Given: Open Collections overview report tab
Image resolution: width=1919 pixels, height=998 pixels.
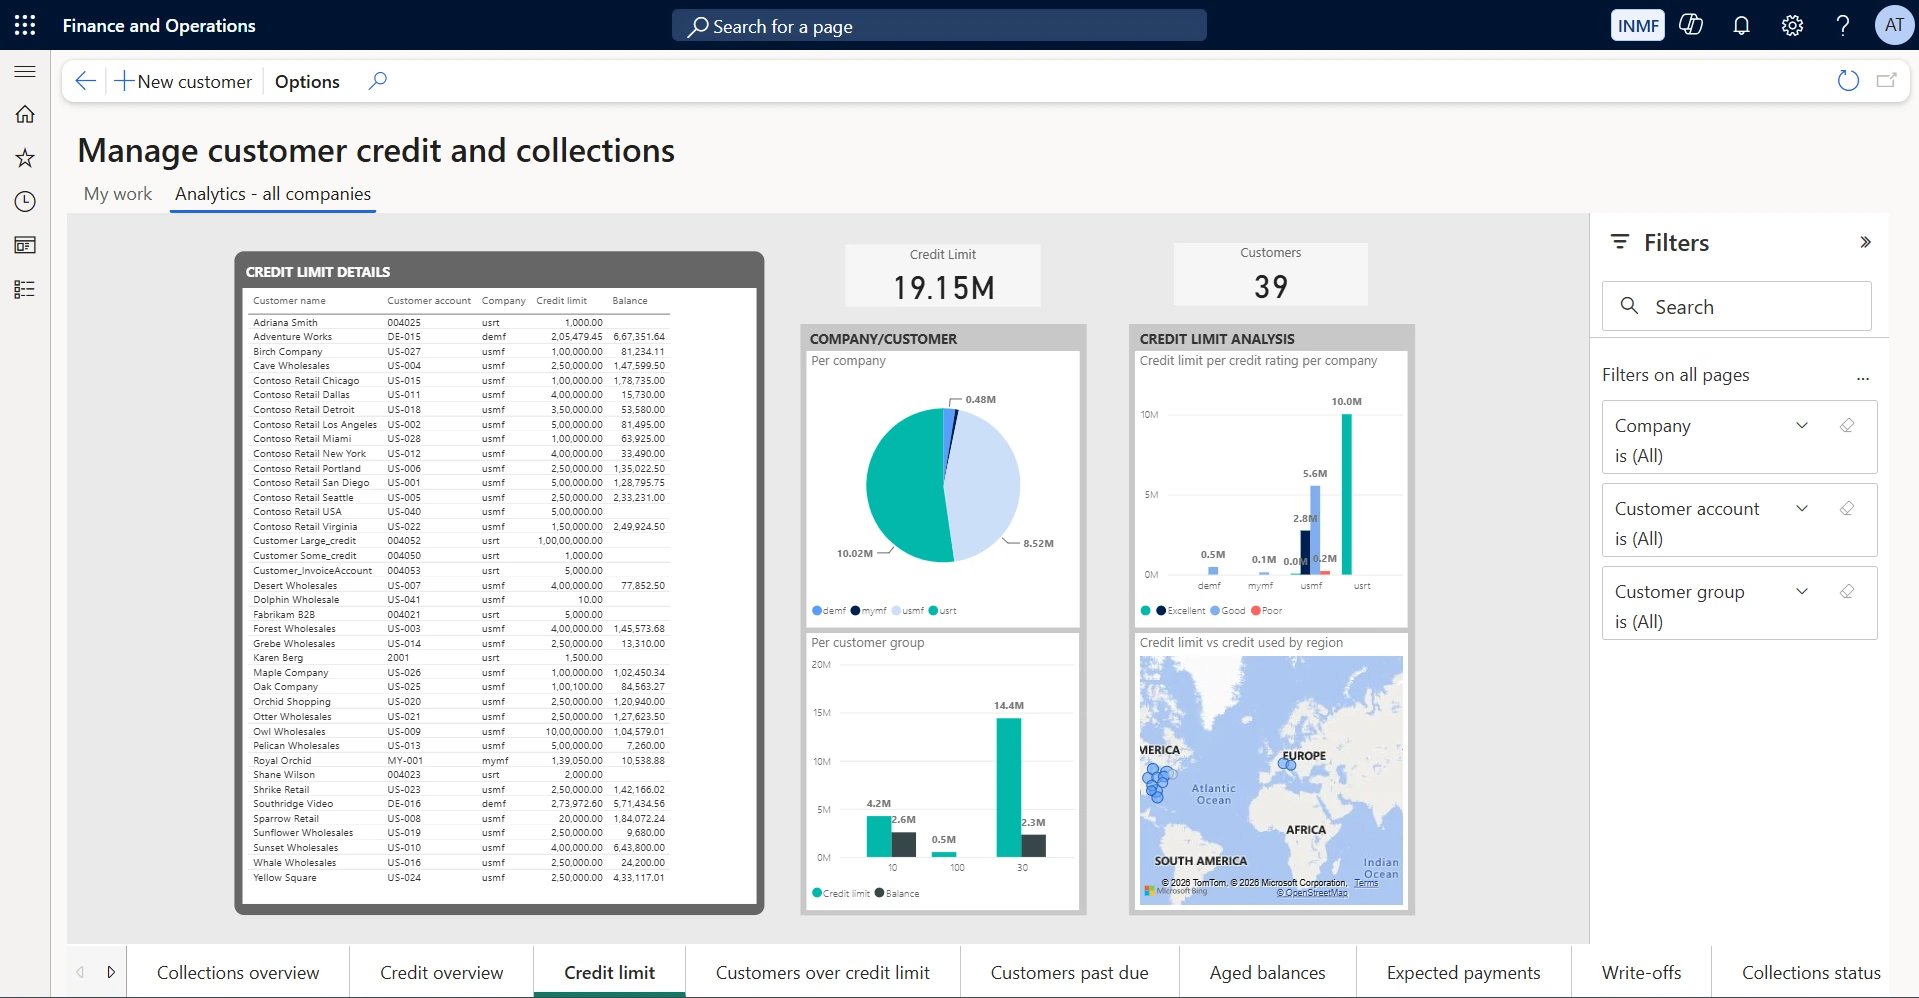Looking at the screenshot, I should click(x=238, y=972).
